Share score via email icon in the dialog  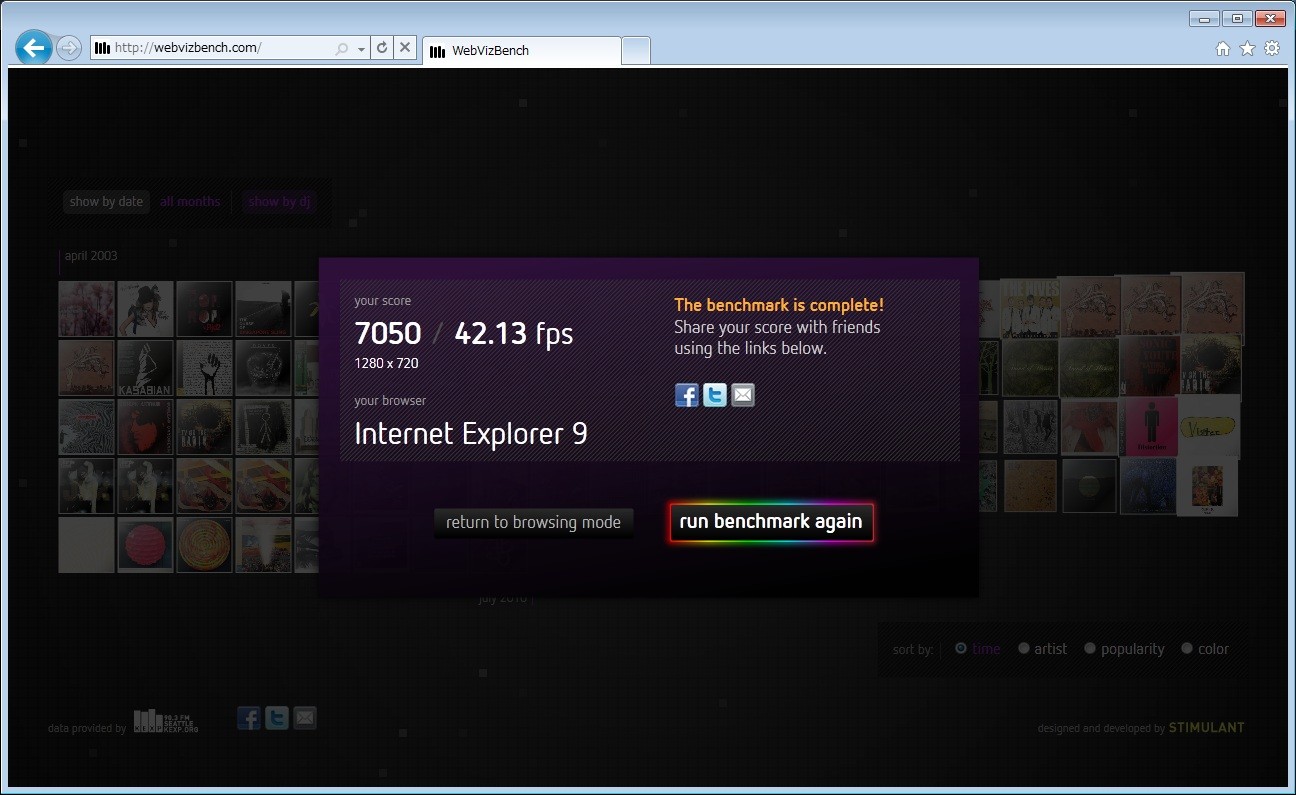743,395
